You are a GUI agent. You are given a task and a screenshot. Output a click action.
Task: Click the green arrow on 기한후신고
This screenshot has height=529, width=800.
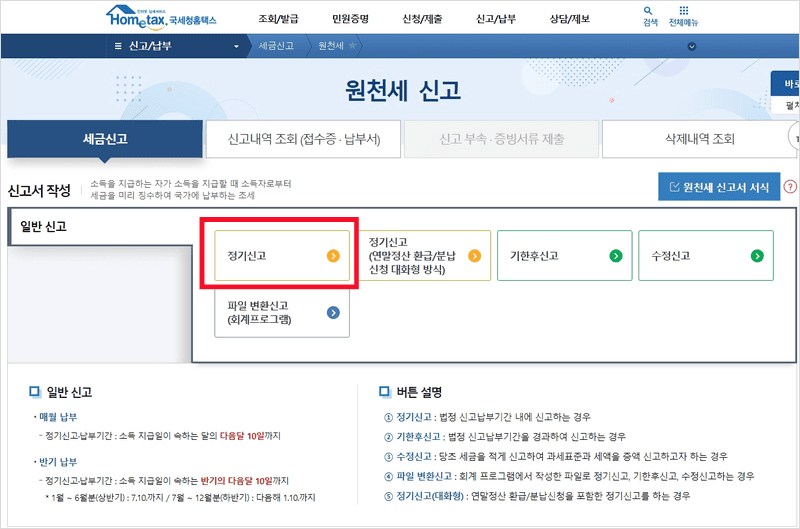pyautogui.click(x=616, y=256)
